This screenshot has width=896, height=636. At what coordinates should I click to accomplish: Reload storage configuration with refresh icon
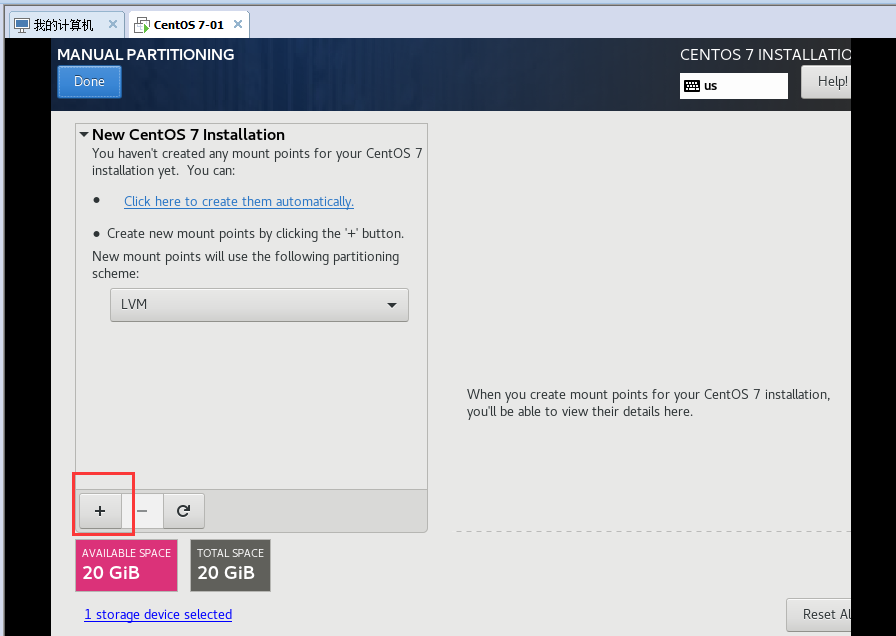pyautogui.click(x=183, y=511)
